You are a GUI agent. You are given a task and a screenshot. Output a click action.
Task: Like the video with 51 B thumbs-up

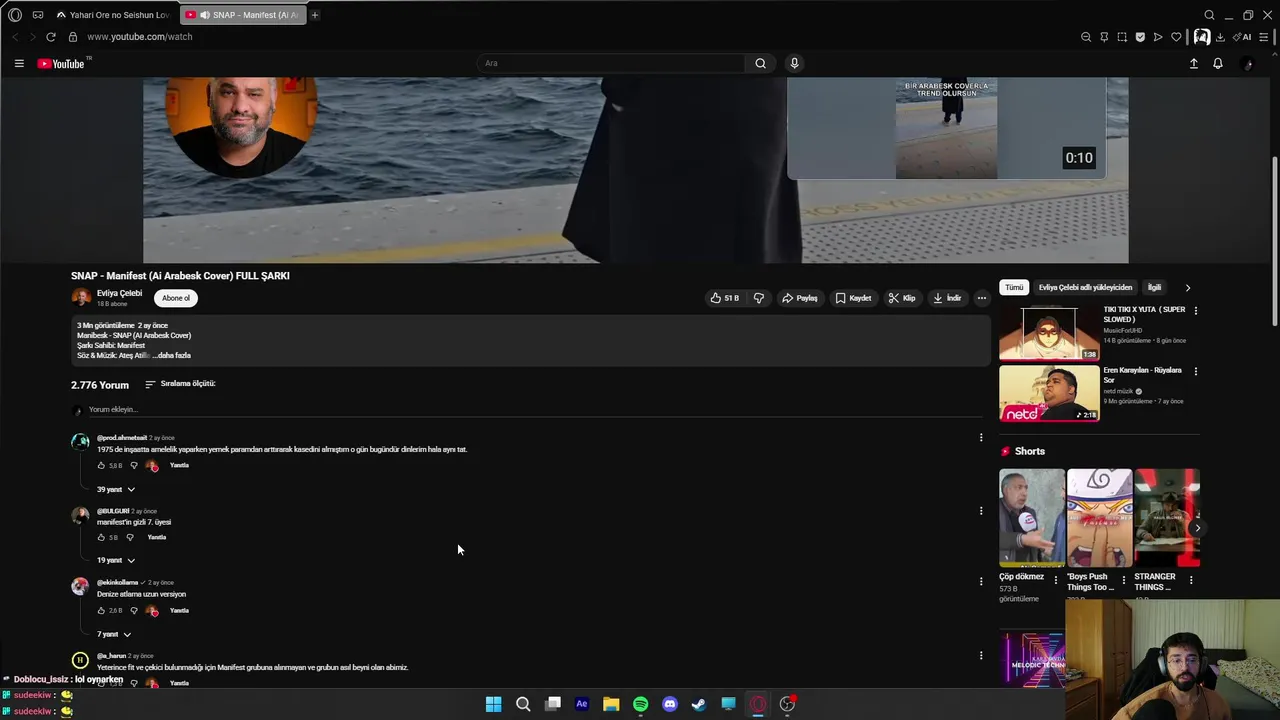[x=725, y=298]
